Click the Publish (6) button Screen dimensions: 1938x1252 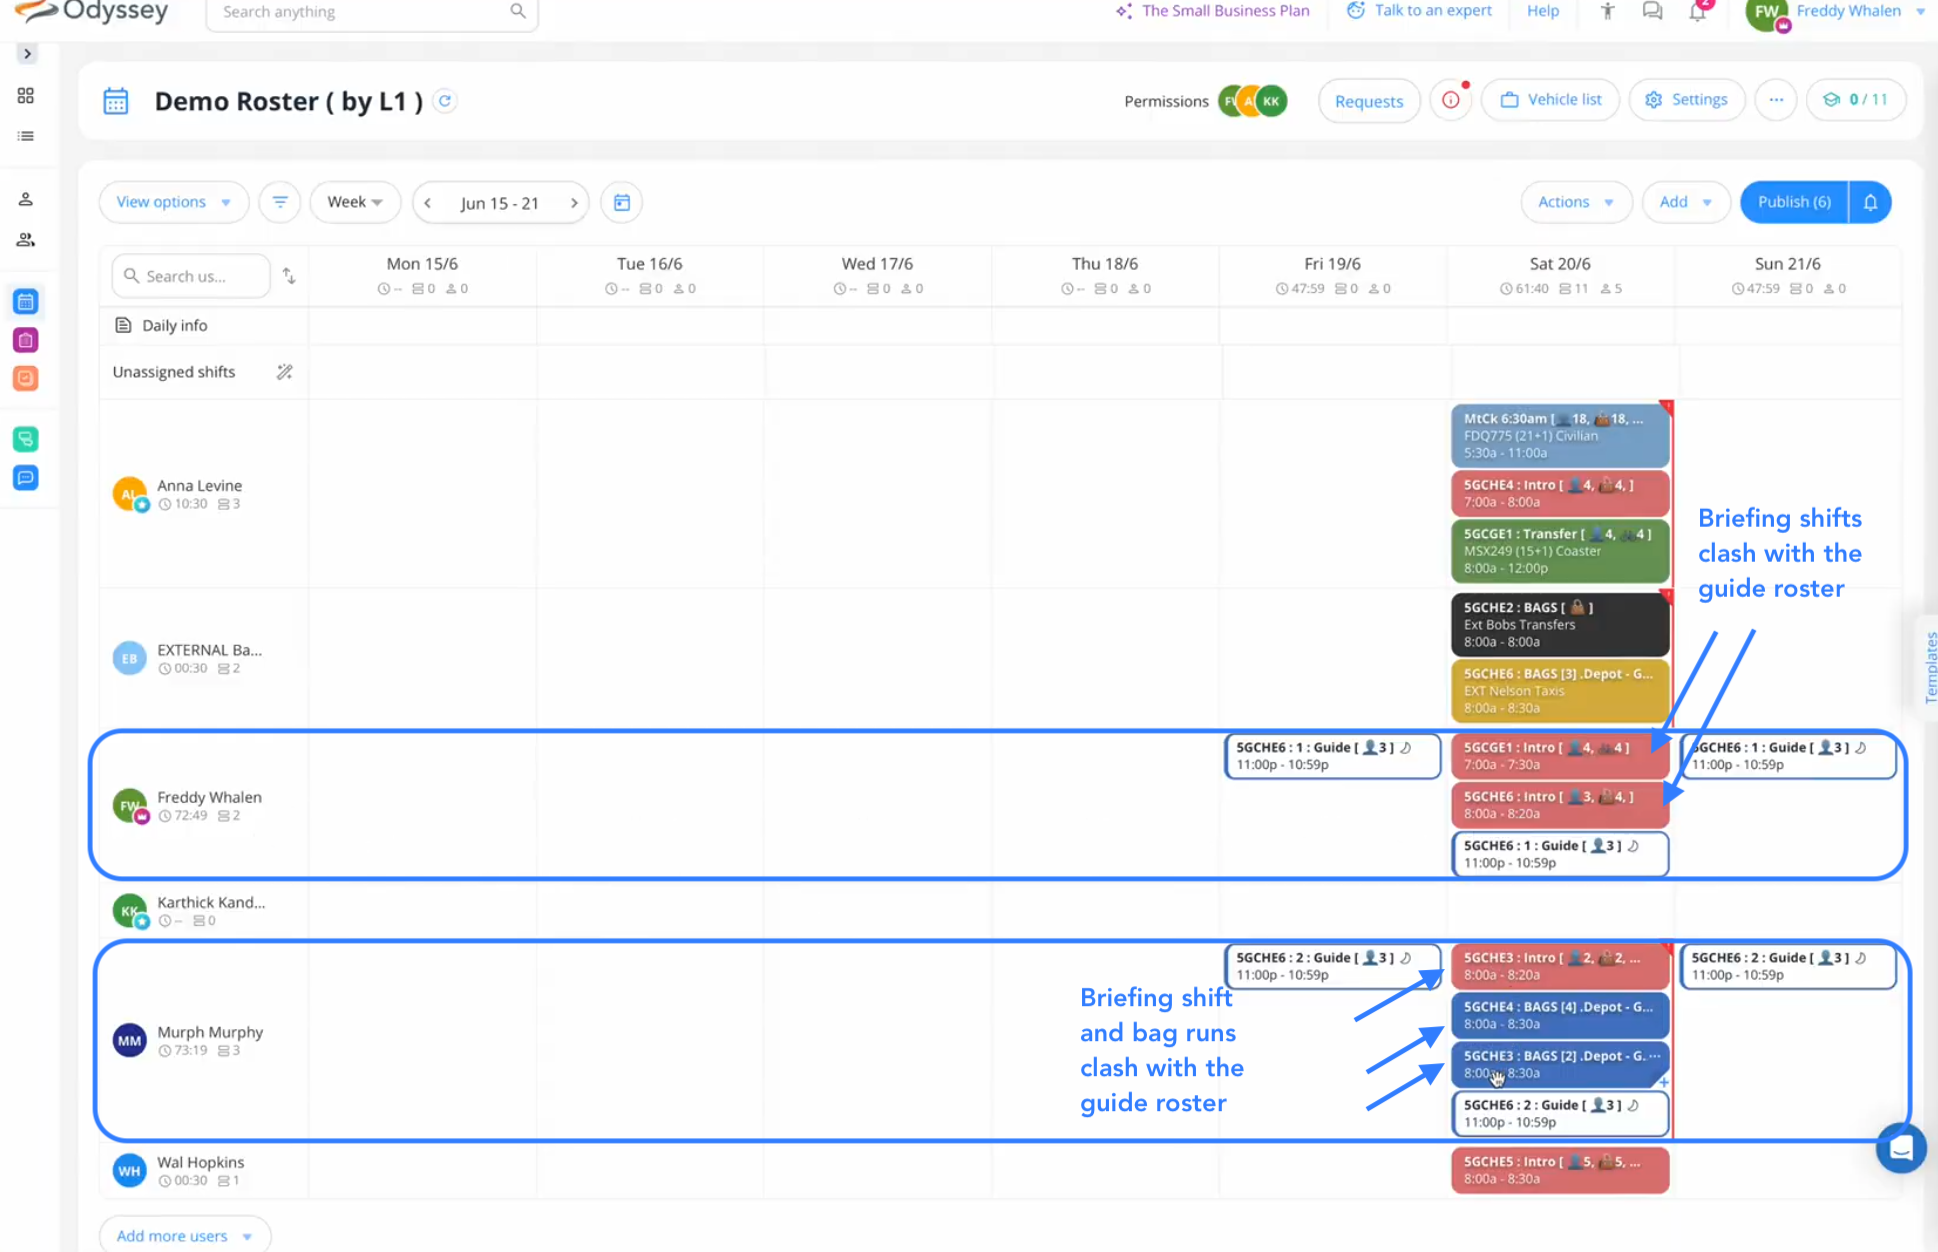1794,202
